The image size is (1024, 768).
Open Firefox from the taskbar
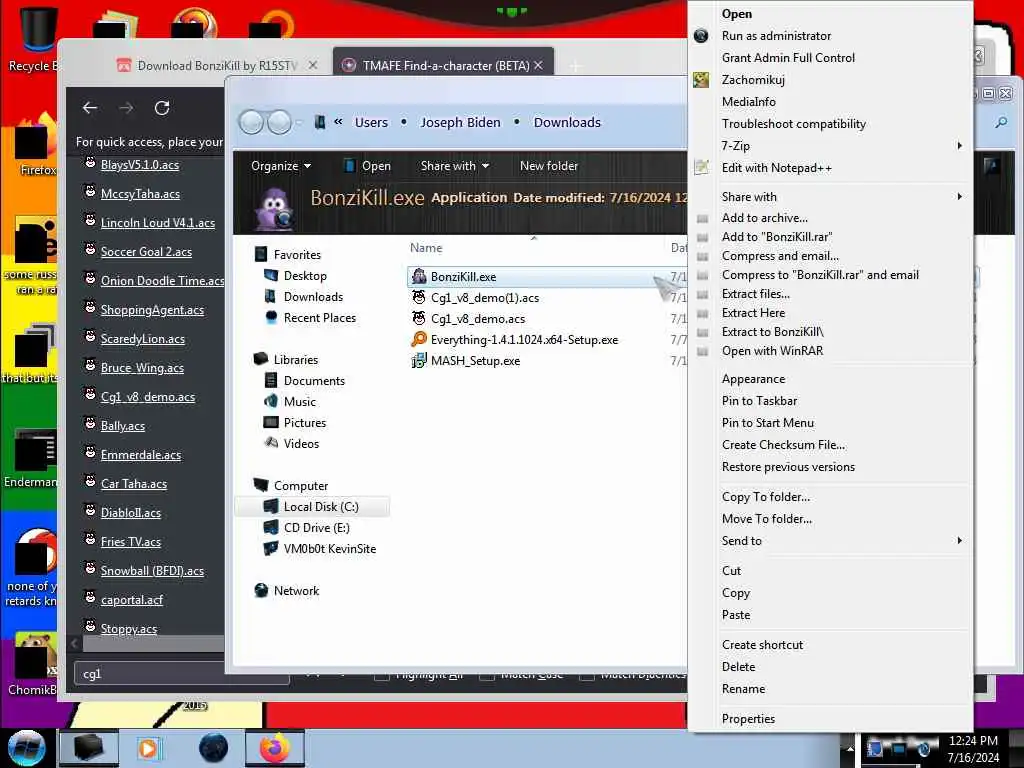[x=274, y=748]
